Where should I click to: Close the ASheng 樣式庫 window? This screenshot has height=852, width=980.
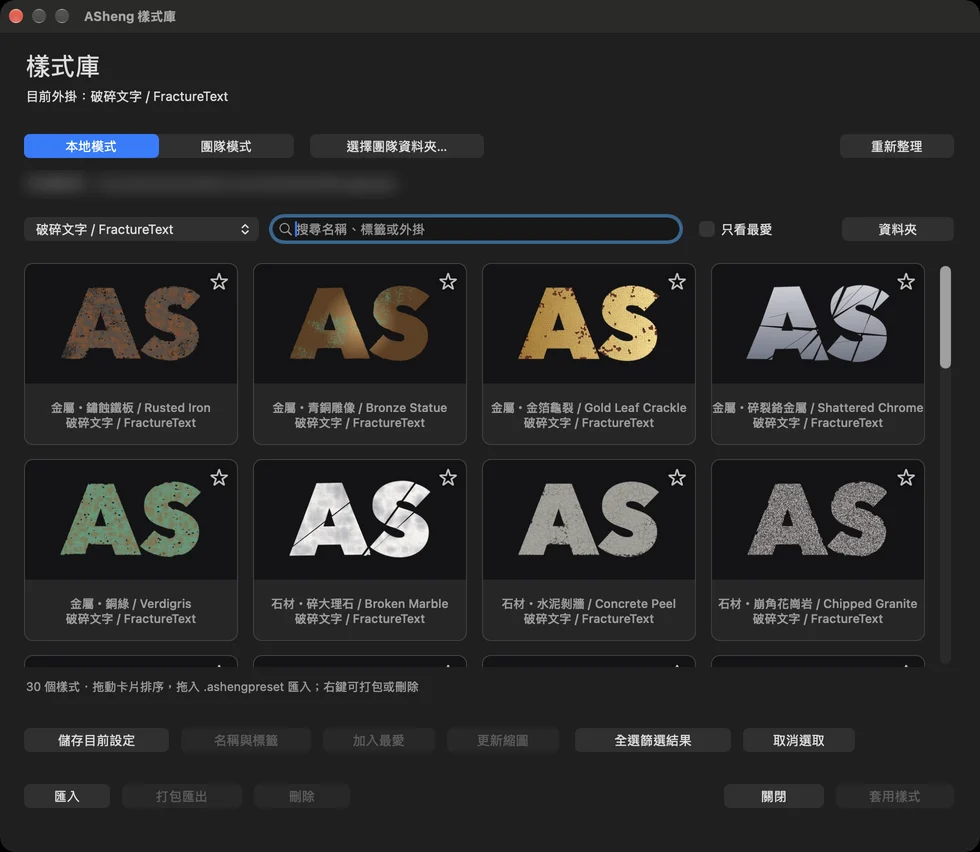point(16,16)
